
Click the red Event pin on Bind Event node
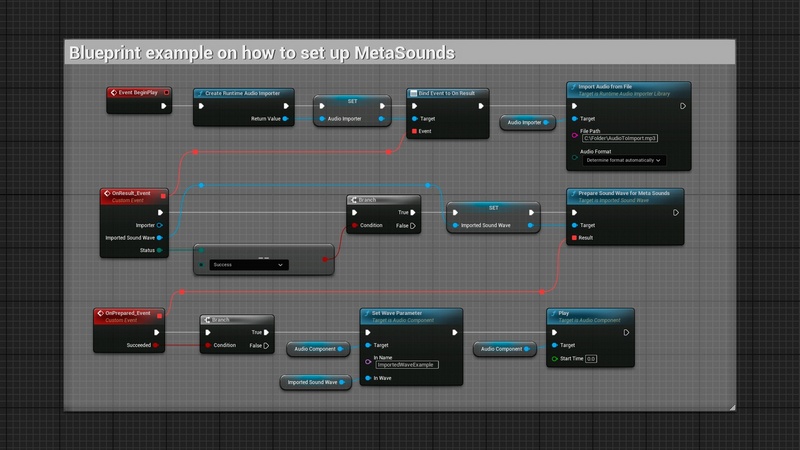tap(414, 131)
